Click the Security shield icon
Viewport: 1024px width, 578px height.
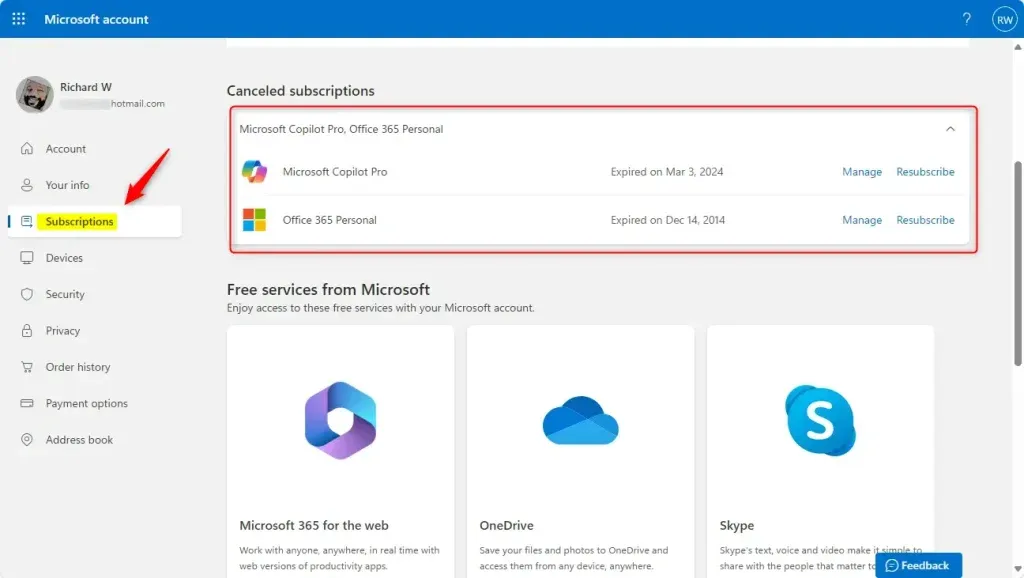coord(27,294)
